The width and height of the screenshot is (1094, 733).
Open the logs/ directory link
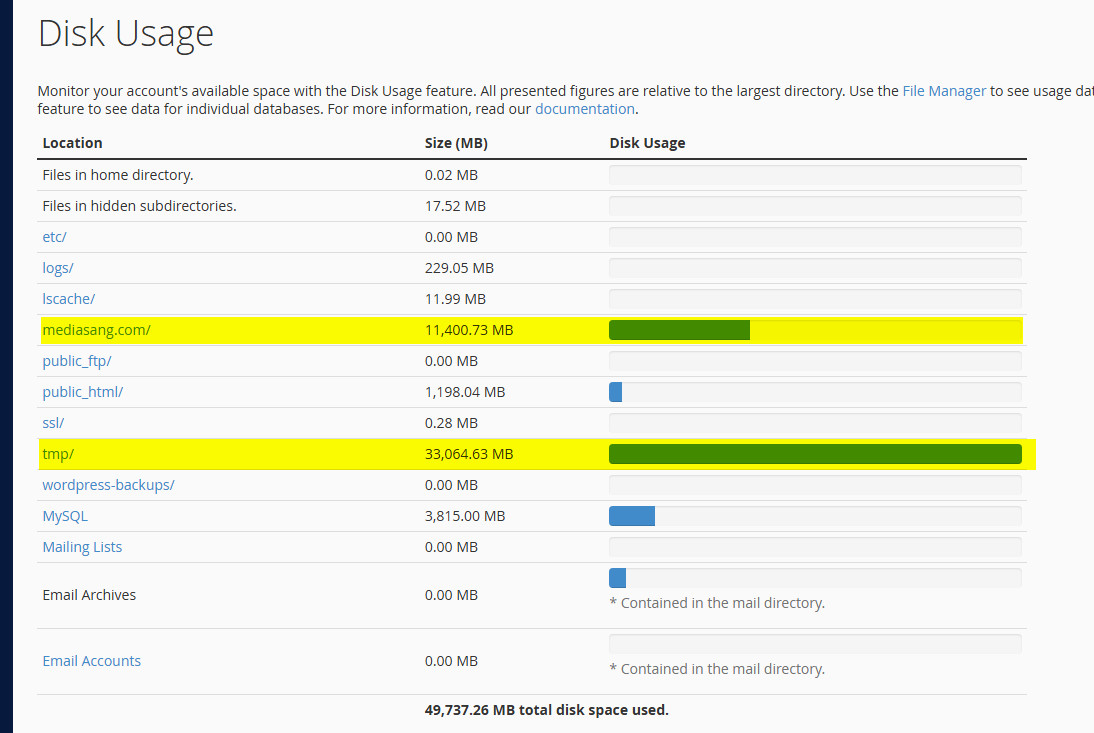58,268
